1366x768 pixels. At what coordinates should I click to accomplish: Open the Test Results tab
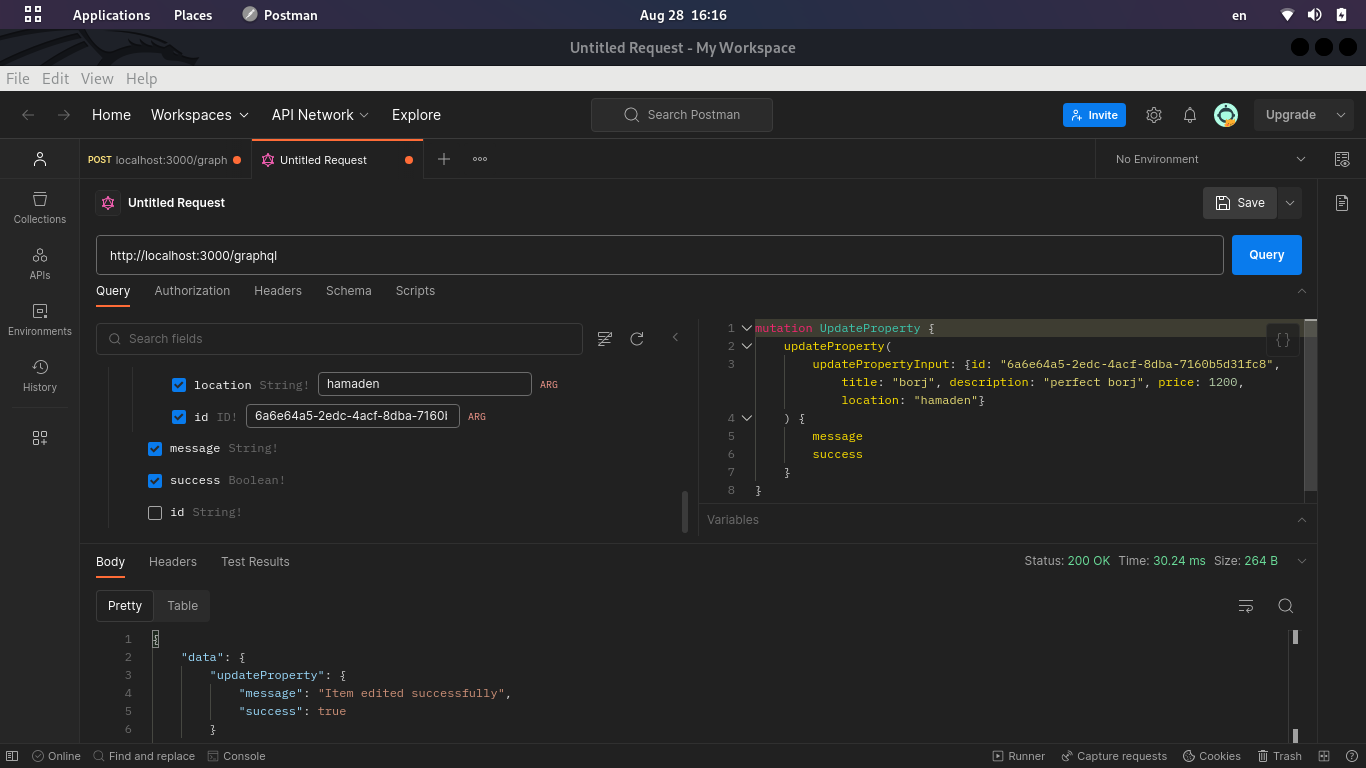pyautogui.click(x=255, y=562)
